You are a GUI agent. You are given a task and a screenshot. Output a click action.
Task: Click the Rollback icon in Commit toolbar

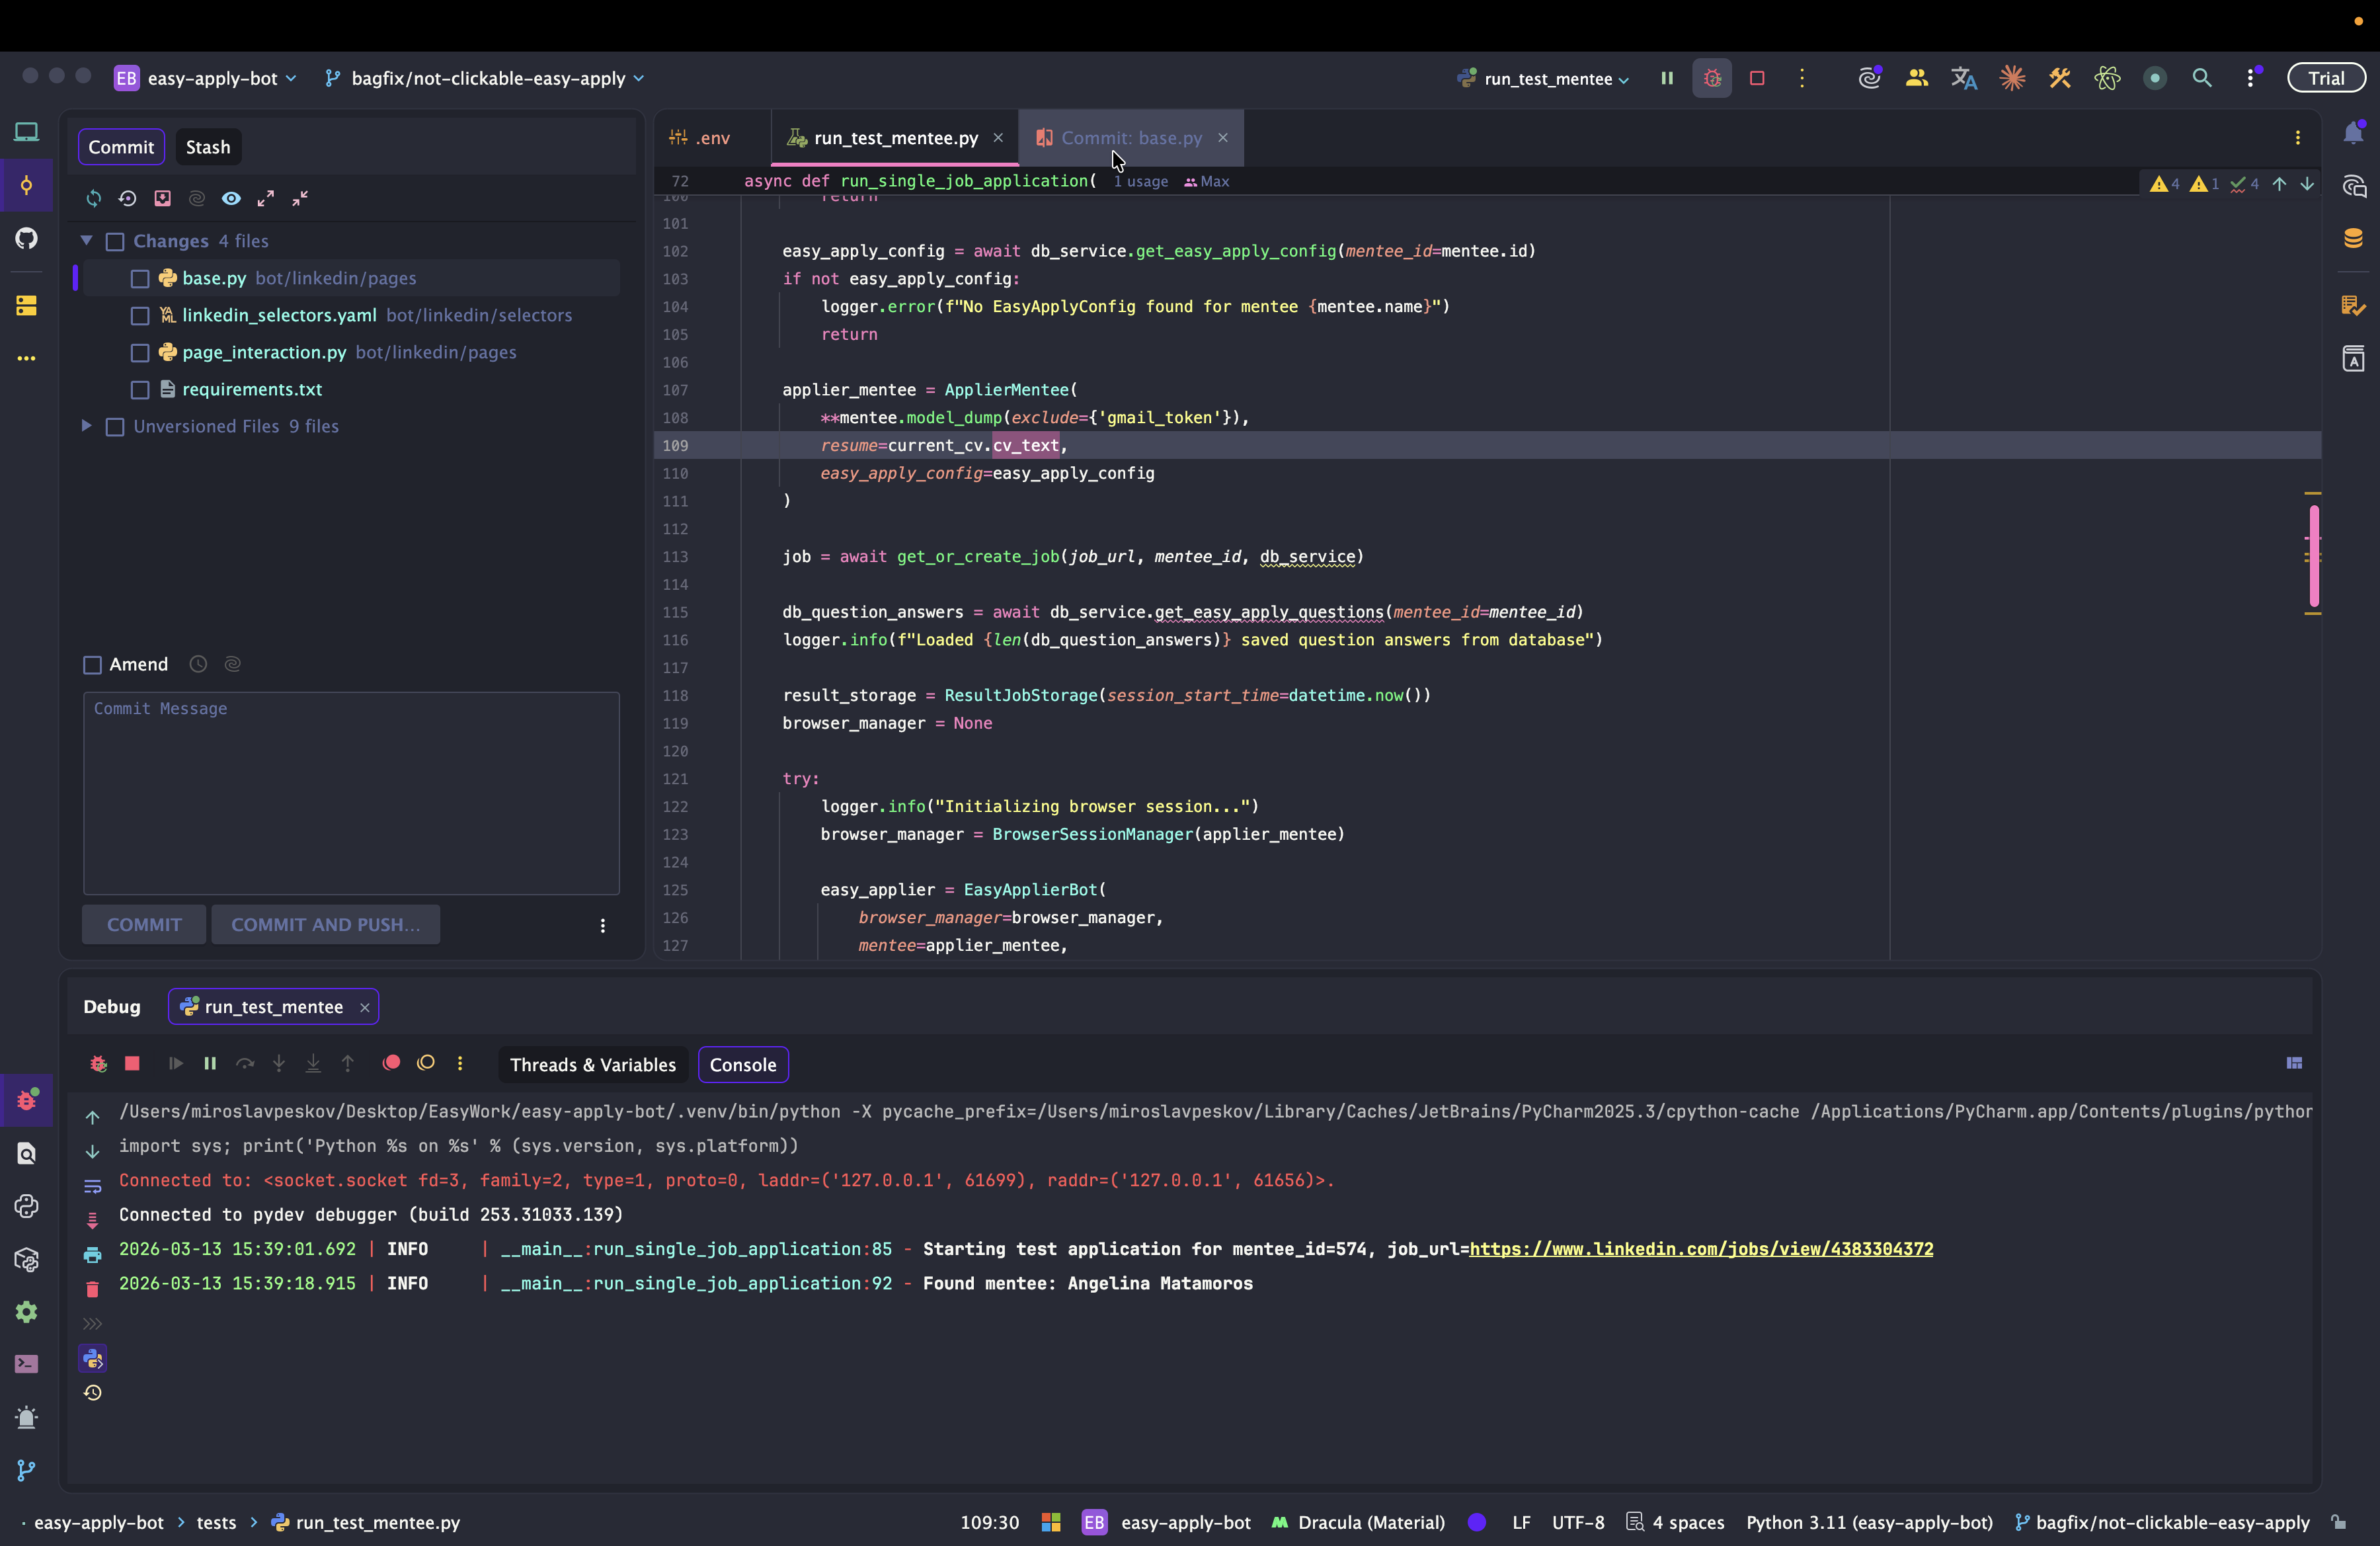tap(127, 198)
